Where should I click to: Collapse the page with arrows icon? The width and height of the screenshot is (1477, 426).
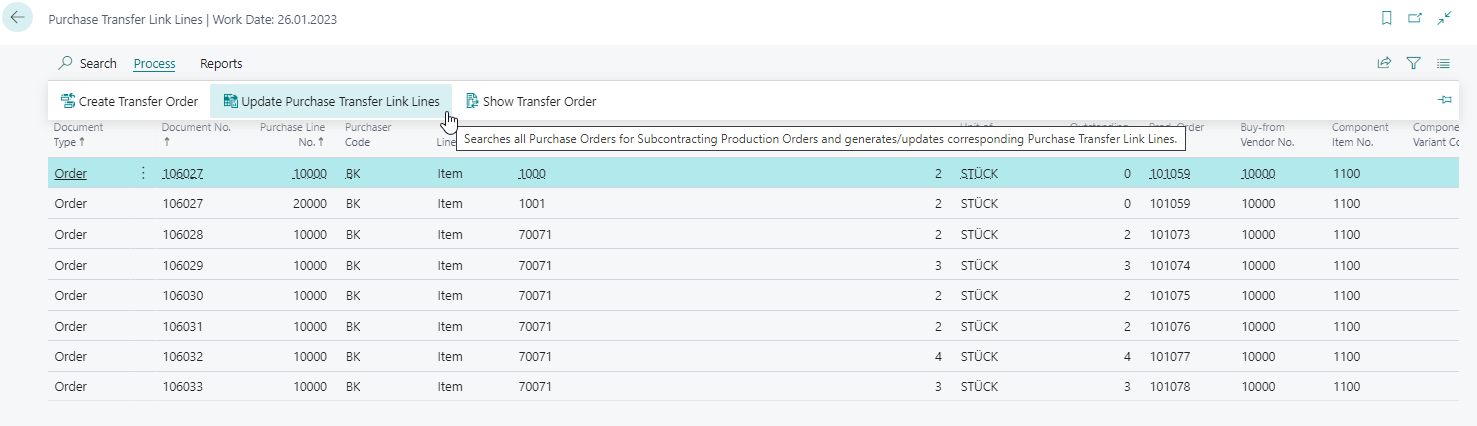tap(1444, 18)
